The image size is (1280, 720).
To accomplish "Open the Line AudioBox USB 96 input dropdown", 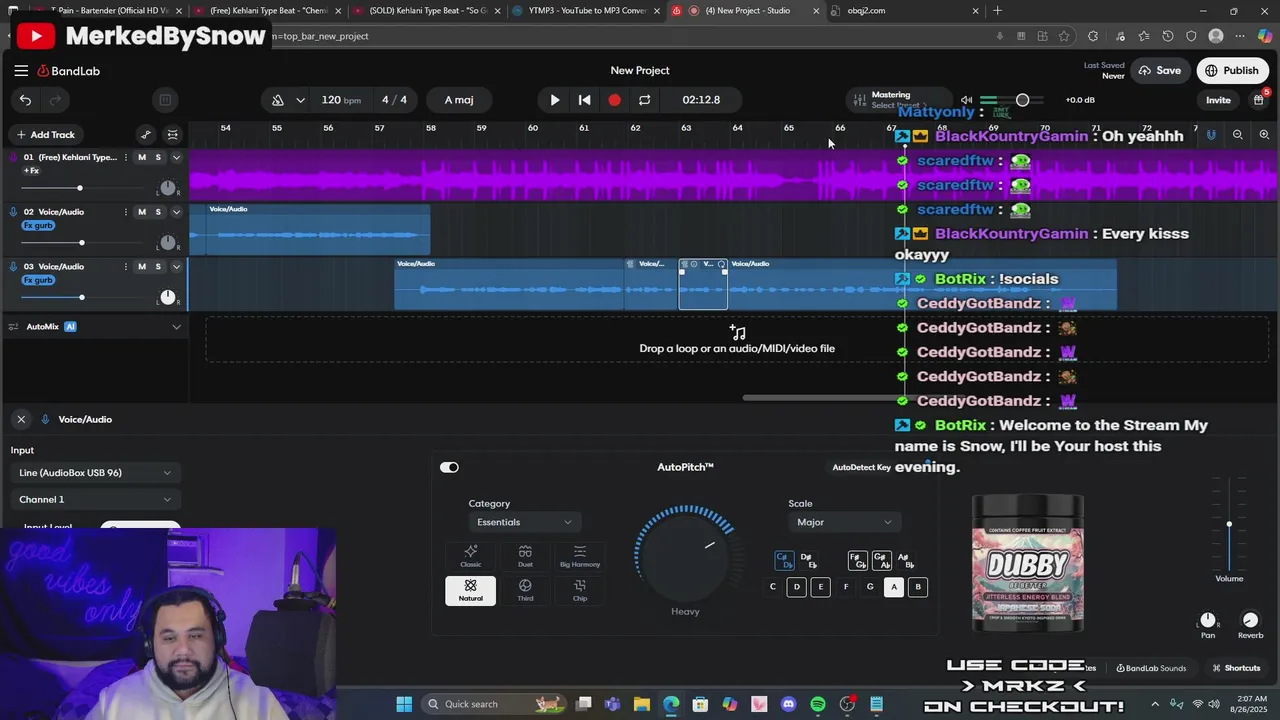I will tap(95, 473).
